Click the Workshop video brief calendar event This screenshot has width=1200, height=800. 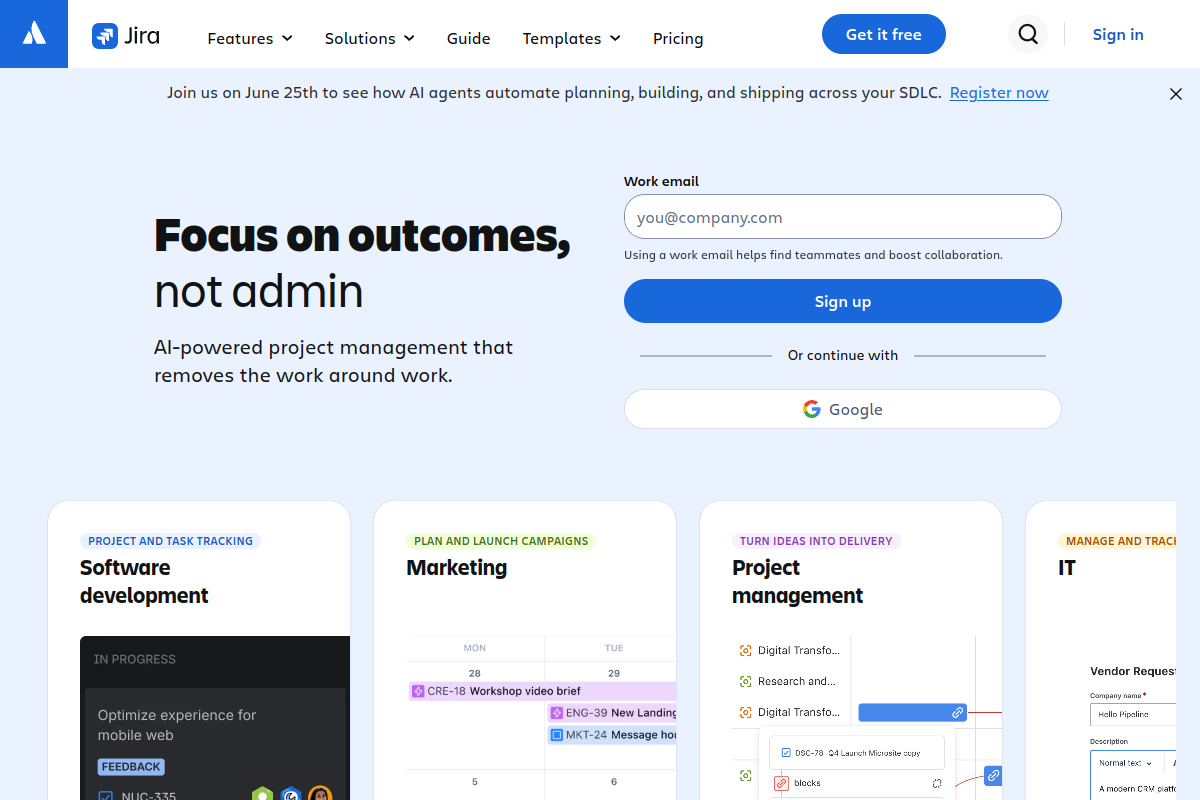543,691
